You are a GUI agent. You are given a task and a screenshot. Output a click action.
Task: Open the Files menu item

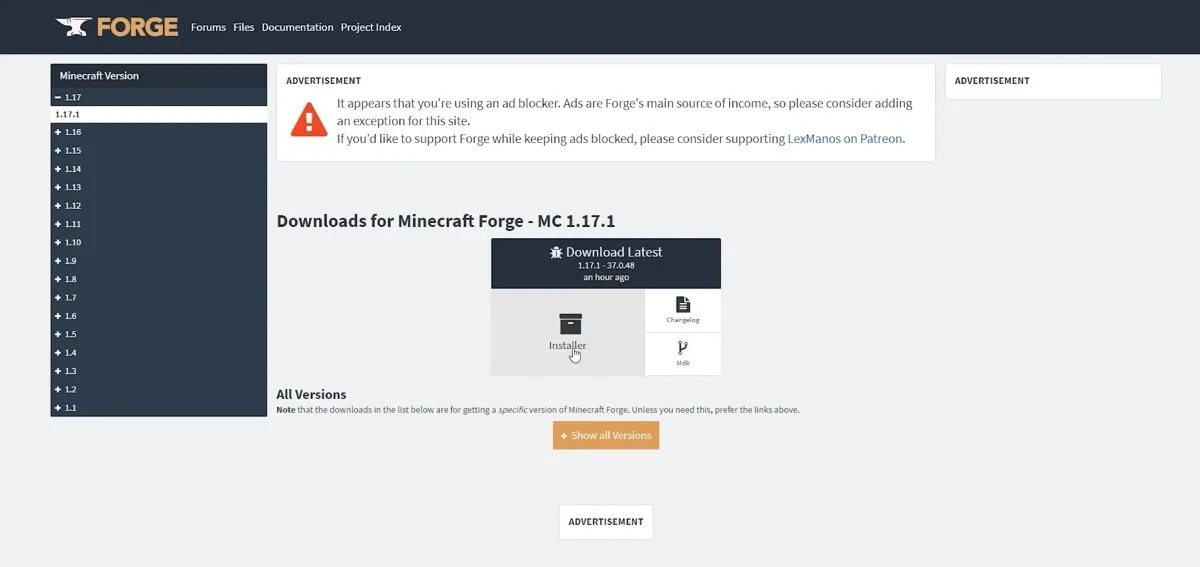pyautogui.click(x=244, y=27)
